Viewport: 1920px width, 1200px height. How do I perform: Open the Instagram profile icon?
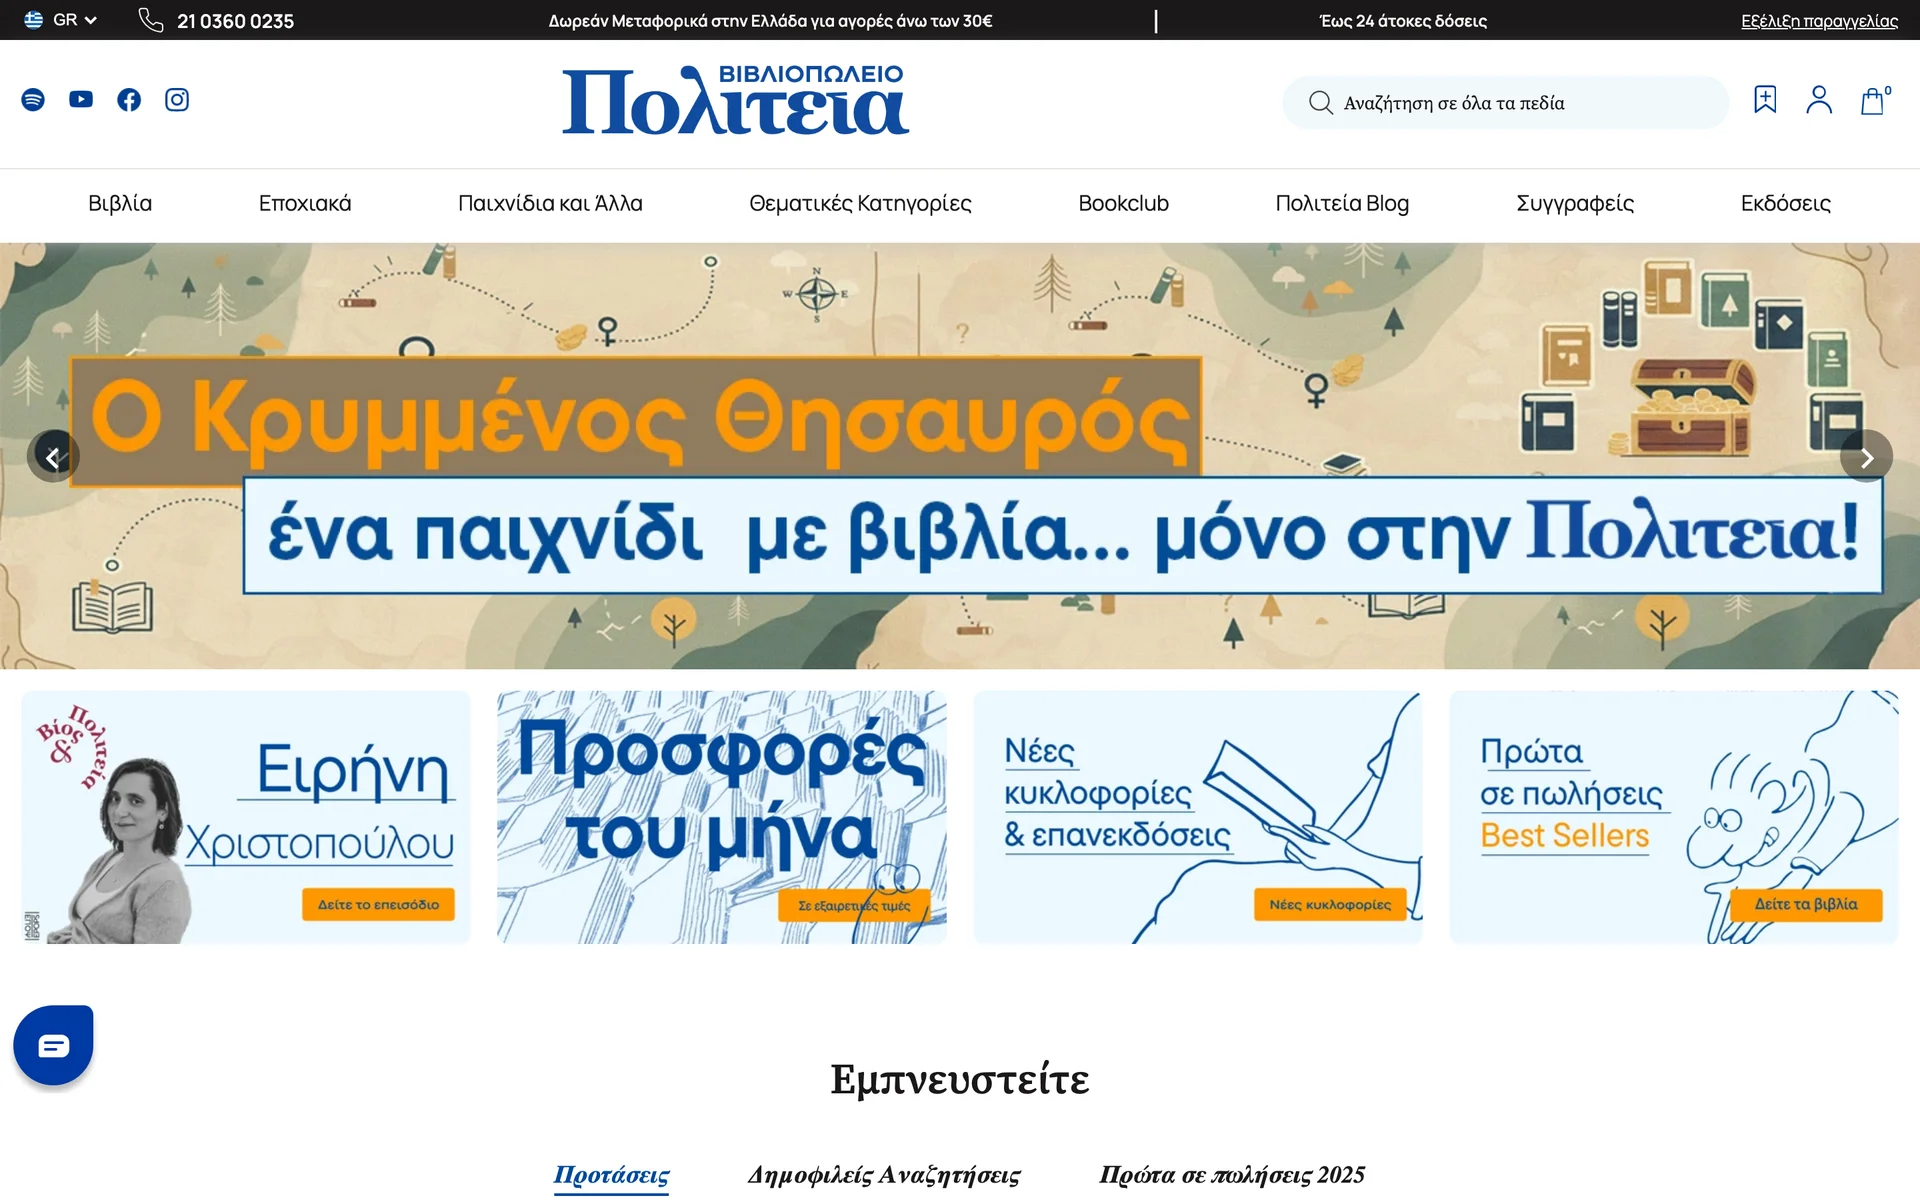pos(176,99)
